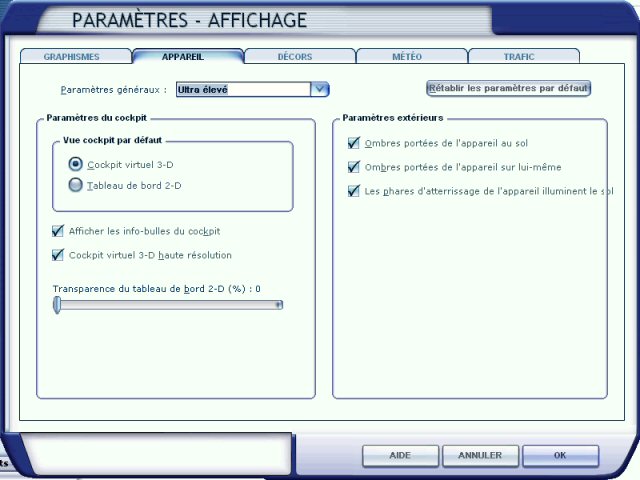
Task: Toggle Ombres portées de l'appareil au sol
Action: click(353, 143)
